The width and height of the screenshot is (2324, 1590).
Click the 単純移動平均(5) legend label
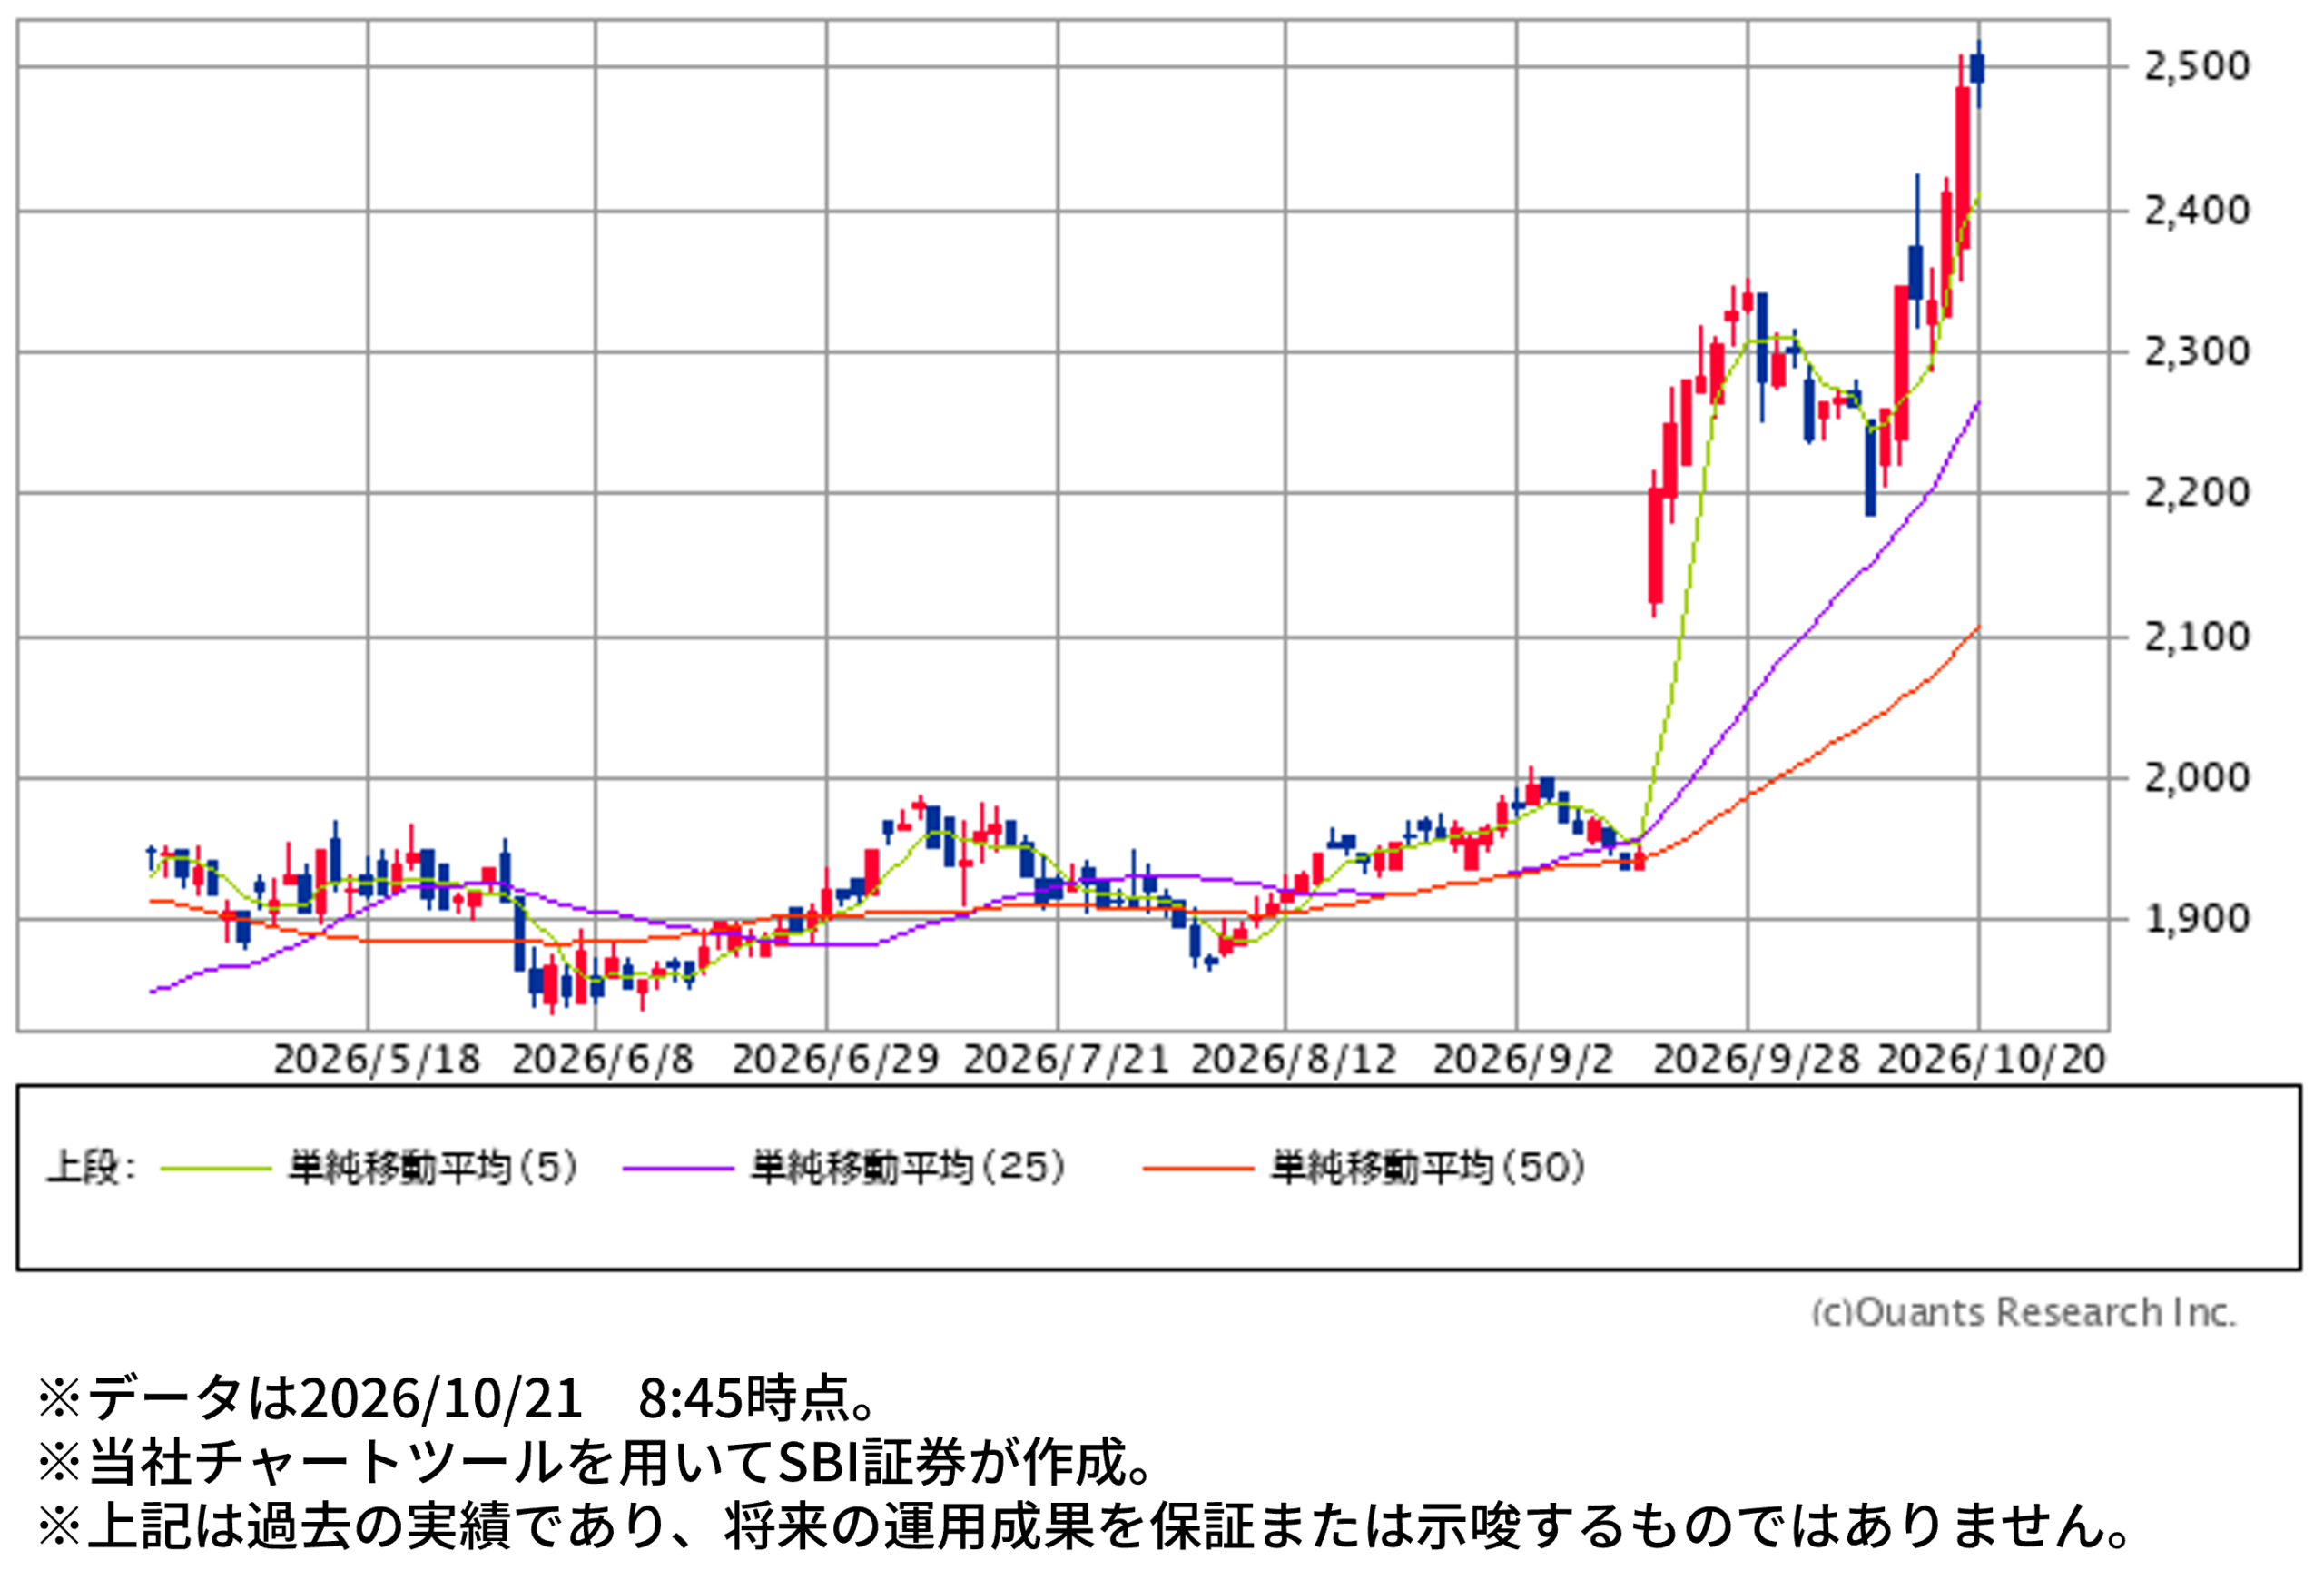pyautogui.click(x=434, y=1168)
